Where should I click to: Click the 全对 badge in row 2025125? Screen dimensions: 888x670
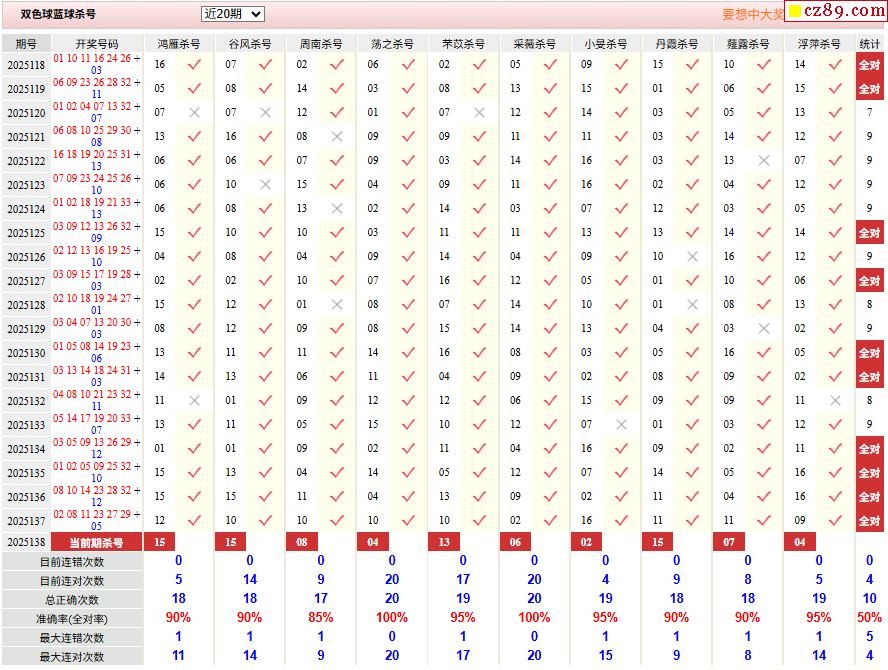[869, 233]
